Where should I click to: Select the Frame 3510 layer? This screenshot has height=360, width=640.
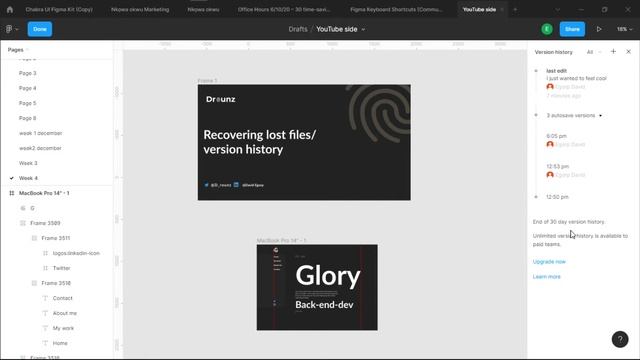click(x=56, y=283)
